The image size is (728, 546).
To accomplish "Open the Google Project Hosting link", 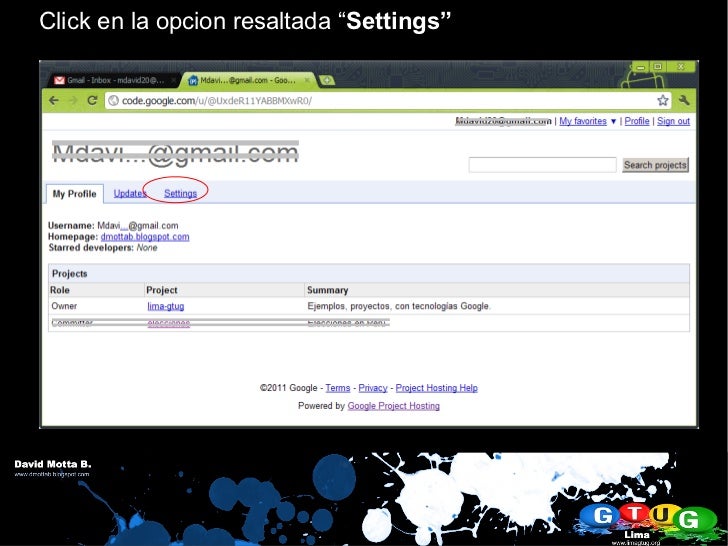I will pos(393,406).
